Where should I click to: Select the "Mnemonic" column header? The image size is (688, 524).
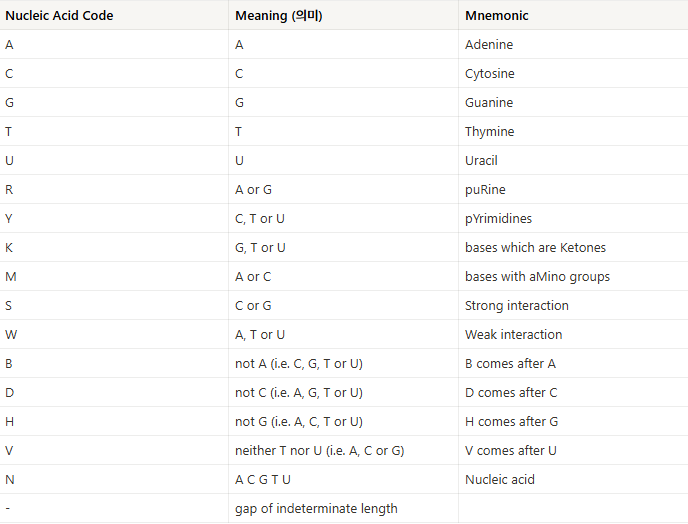pyautogui.click(x=497, y=16)
